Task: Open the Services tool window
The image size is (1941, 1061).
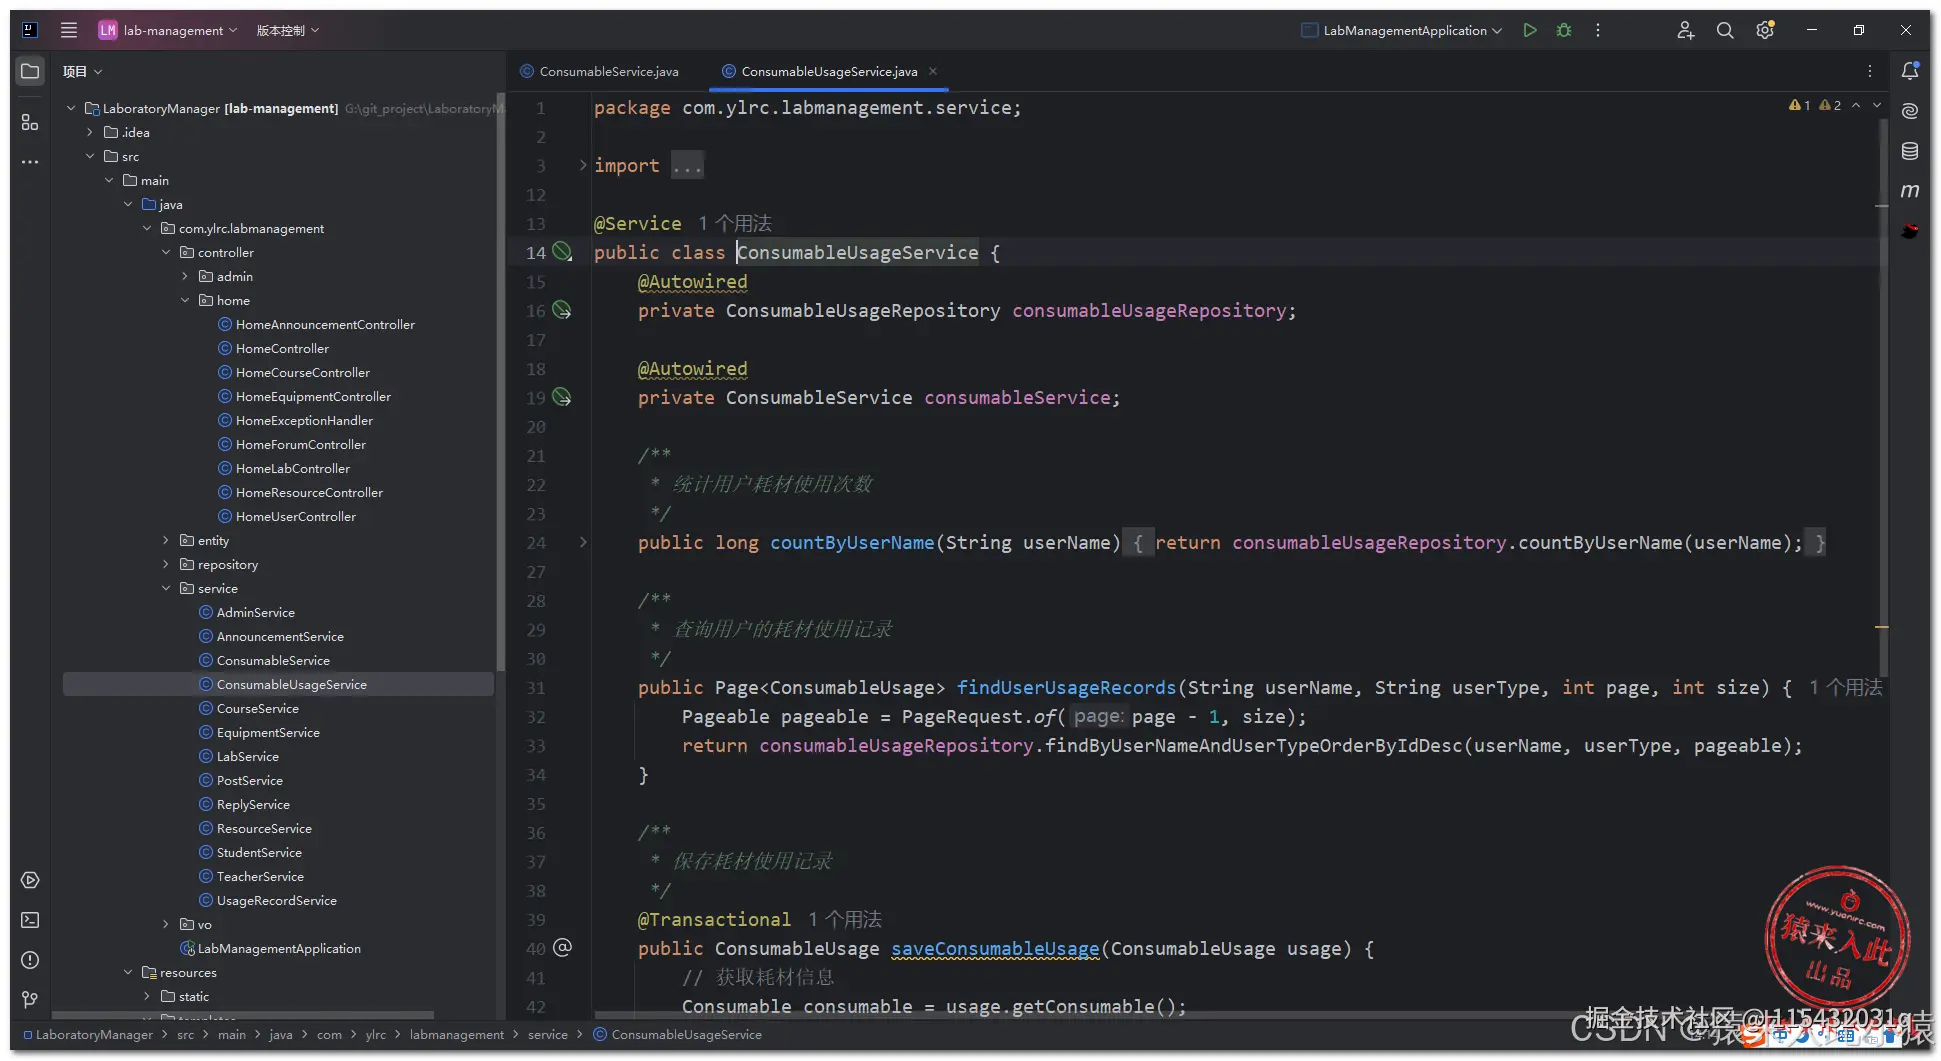Action: (30, 880)
